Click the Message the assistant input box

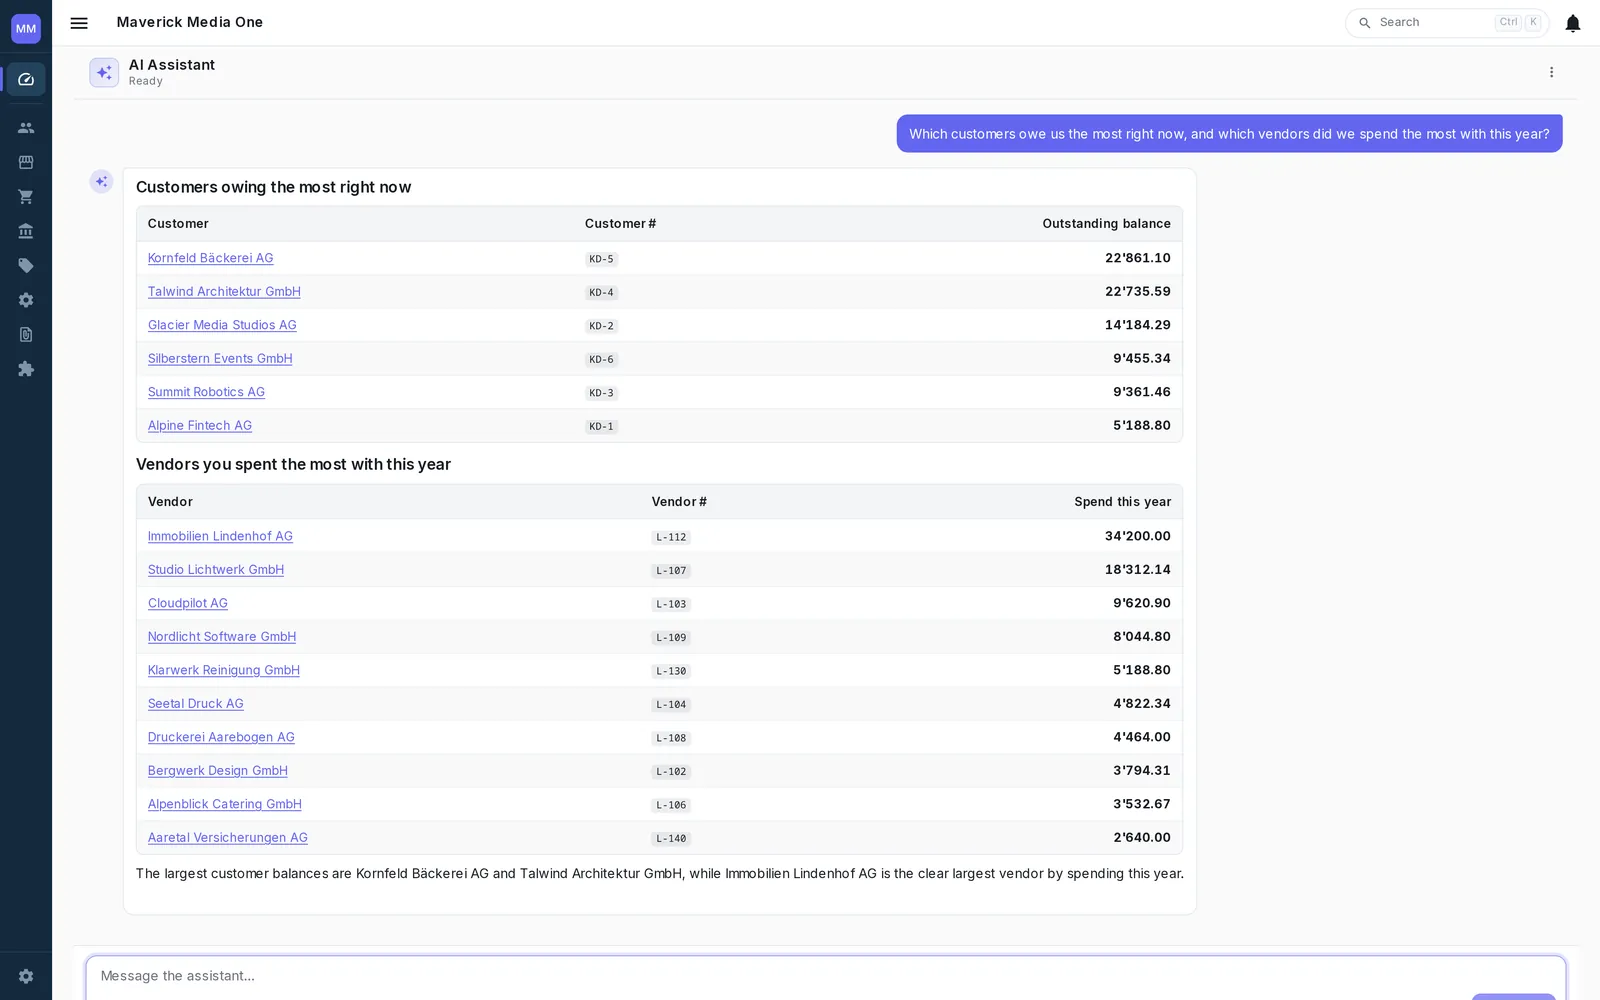click(x=825, y=976)
